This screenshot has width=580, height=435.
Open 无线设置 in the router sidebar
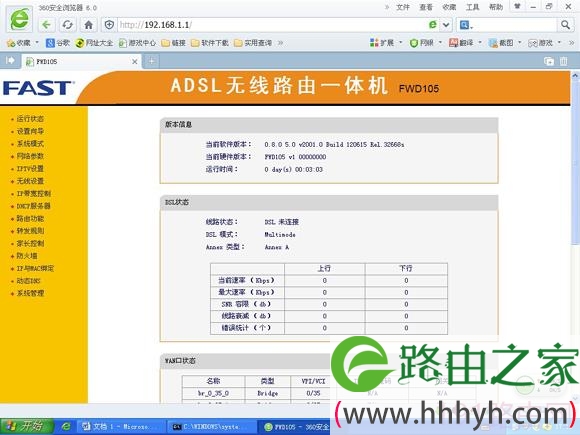coord(30,181)
